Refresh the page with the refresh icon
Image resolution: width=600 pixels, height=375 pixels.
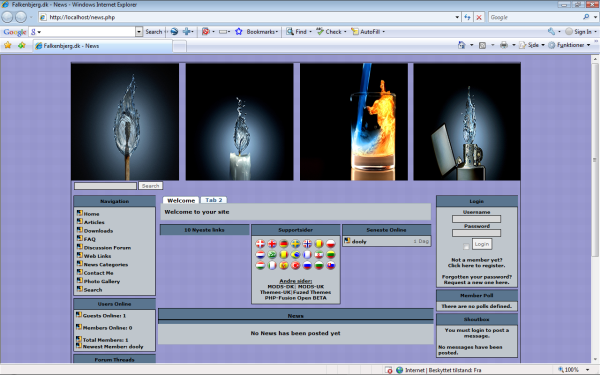pyautogui.click(x=467, y=17)
